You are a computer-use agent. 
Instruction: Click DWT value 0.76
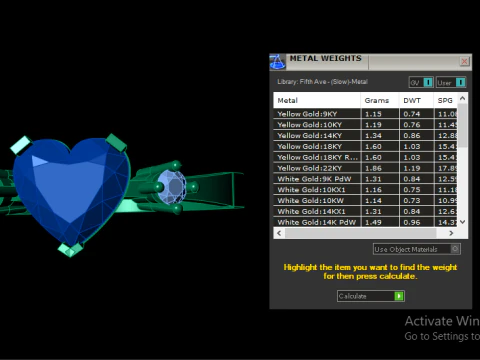[x=412, y=125]
